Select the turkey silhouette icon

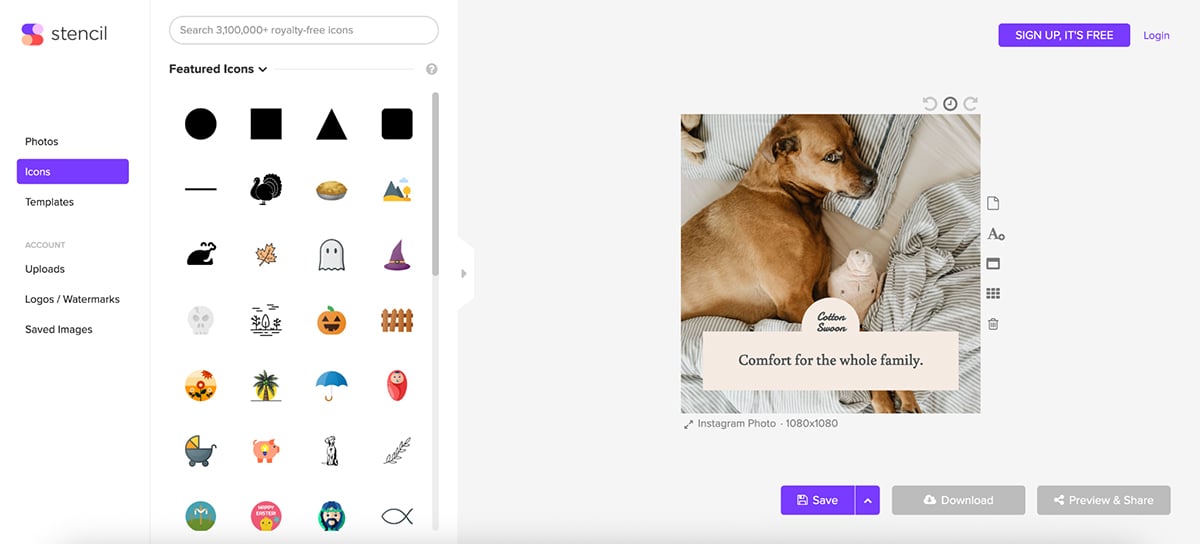tap(266, 189)
